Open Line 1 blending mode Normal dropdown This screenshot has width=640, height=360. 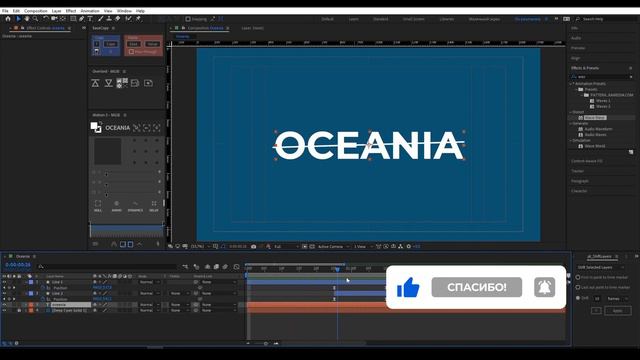point(149,282)
